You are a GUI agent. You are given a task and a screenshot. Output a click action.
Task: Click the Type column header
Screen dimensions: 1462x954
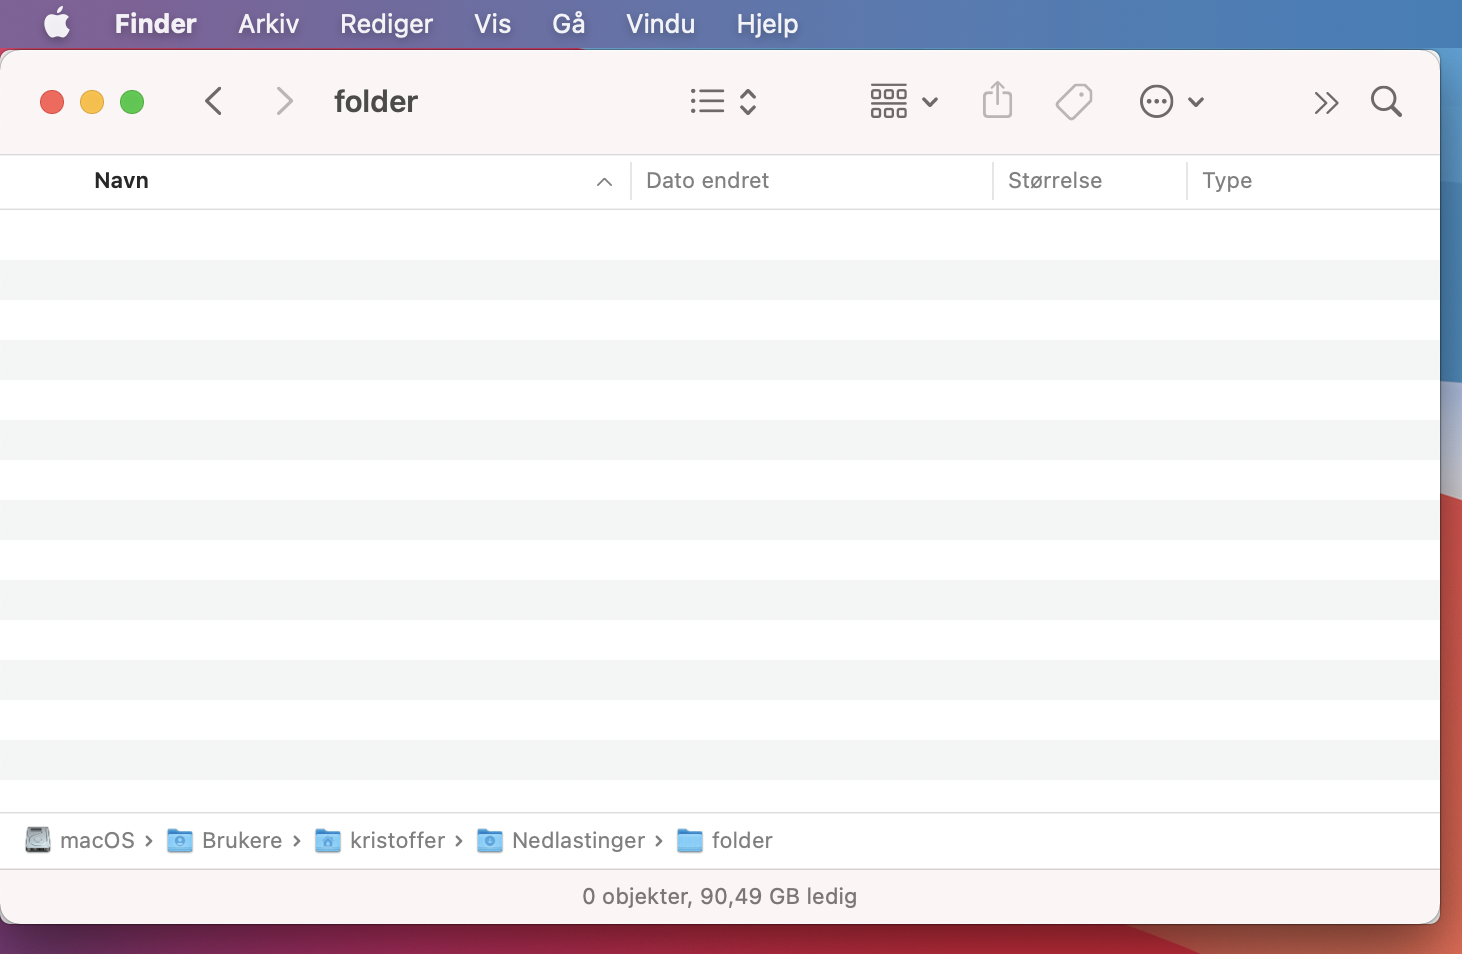coord(1227,181)
